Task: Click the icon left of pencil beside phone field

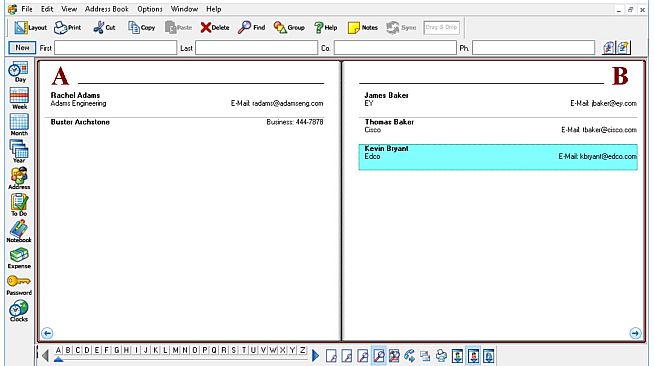Action: point(609,48)
